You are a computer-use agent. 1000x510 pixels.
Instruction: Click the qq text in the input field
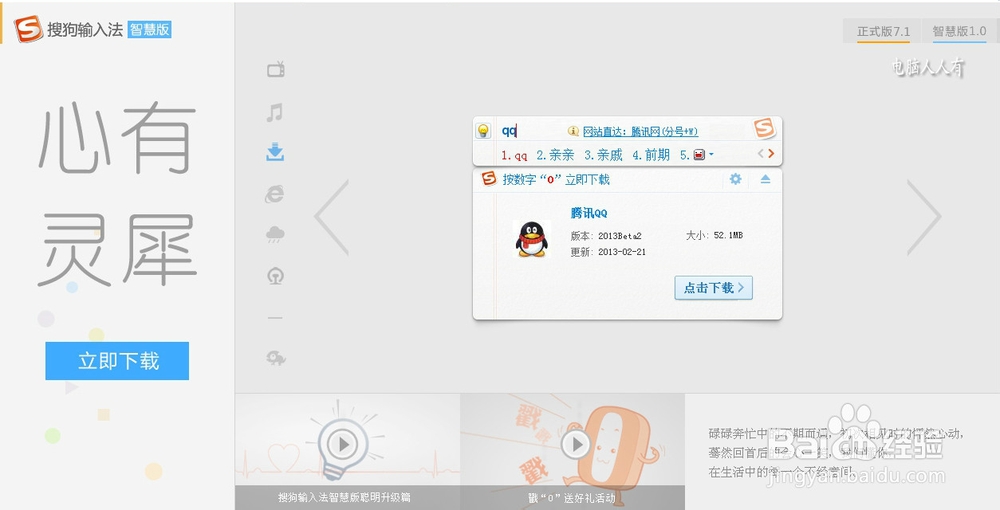[x=509, y=131]
